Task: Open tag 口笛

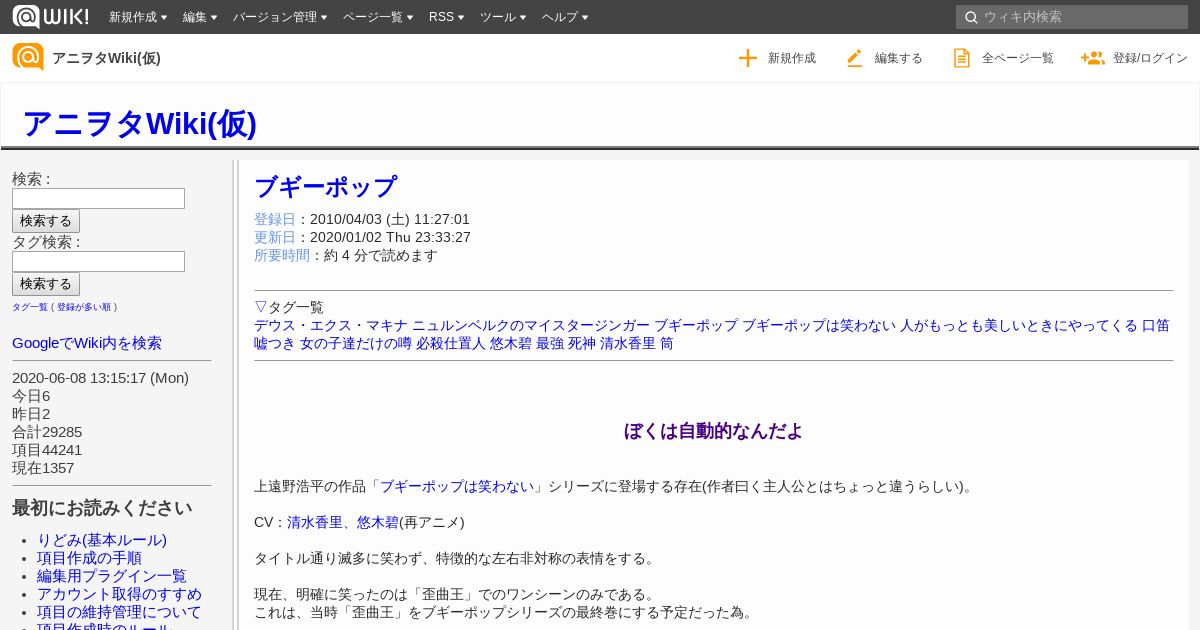Action: pos(1156,325)
